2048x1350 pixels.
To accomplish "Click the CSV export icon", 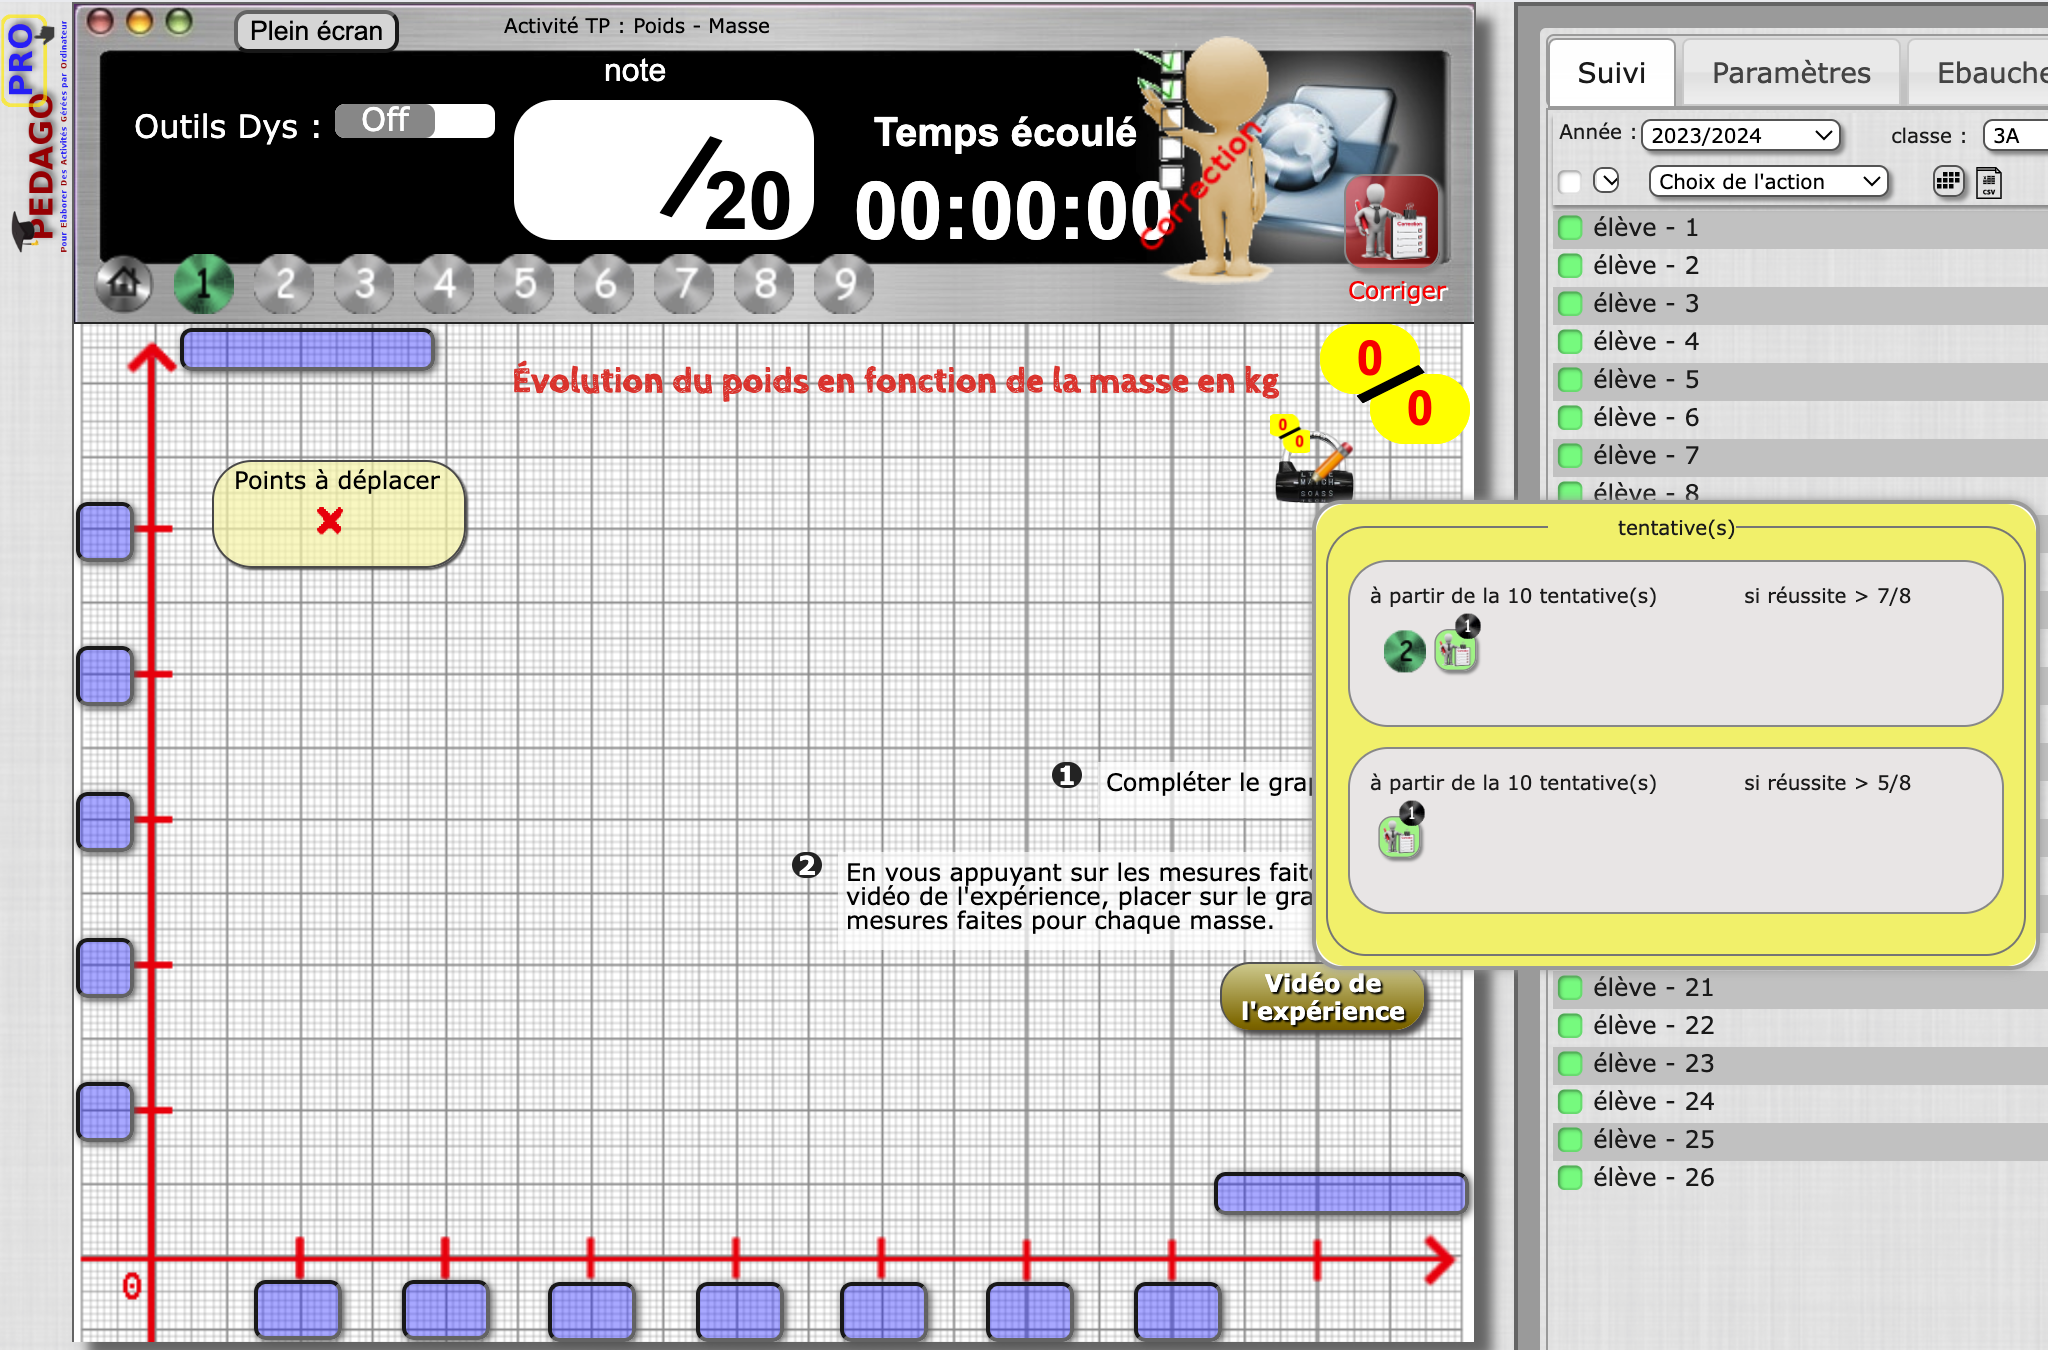I will pyautogui.click(x=1989, y=182).
